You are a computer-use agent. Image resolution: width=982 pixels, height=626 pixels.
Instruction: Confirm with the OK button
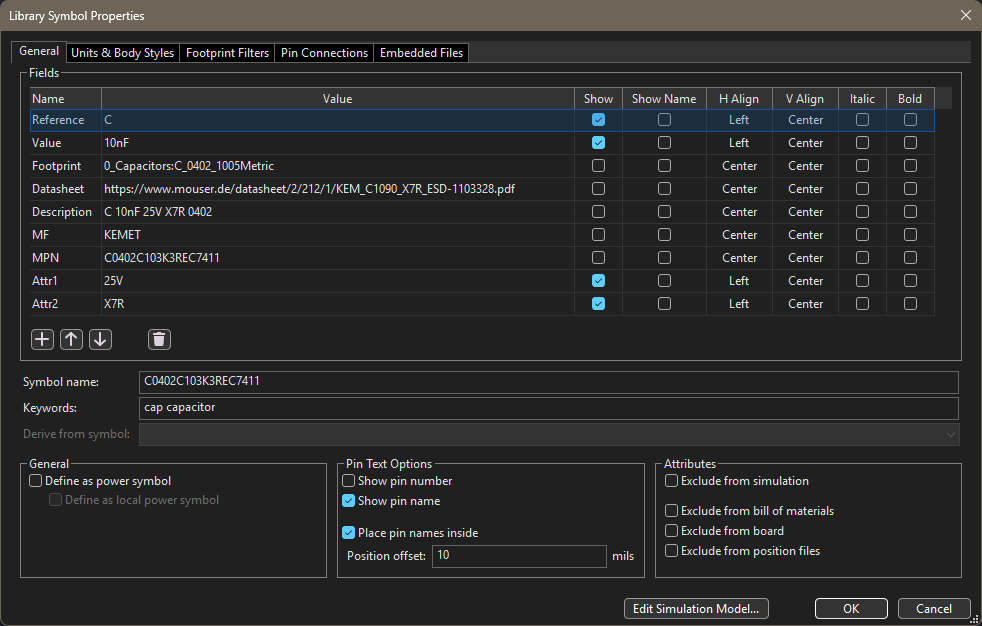tap(851, 608)
